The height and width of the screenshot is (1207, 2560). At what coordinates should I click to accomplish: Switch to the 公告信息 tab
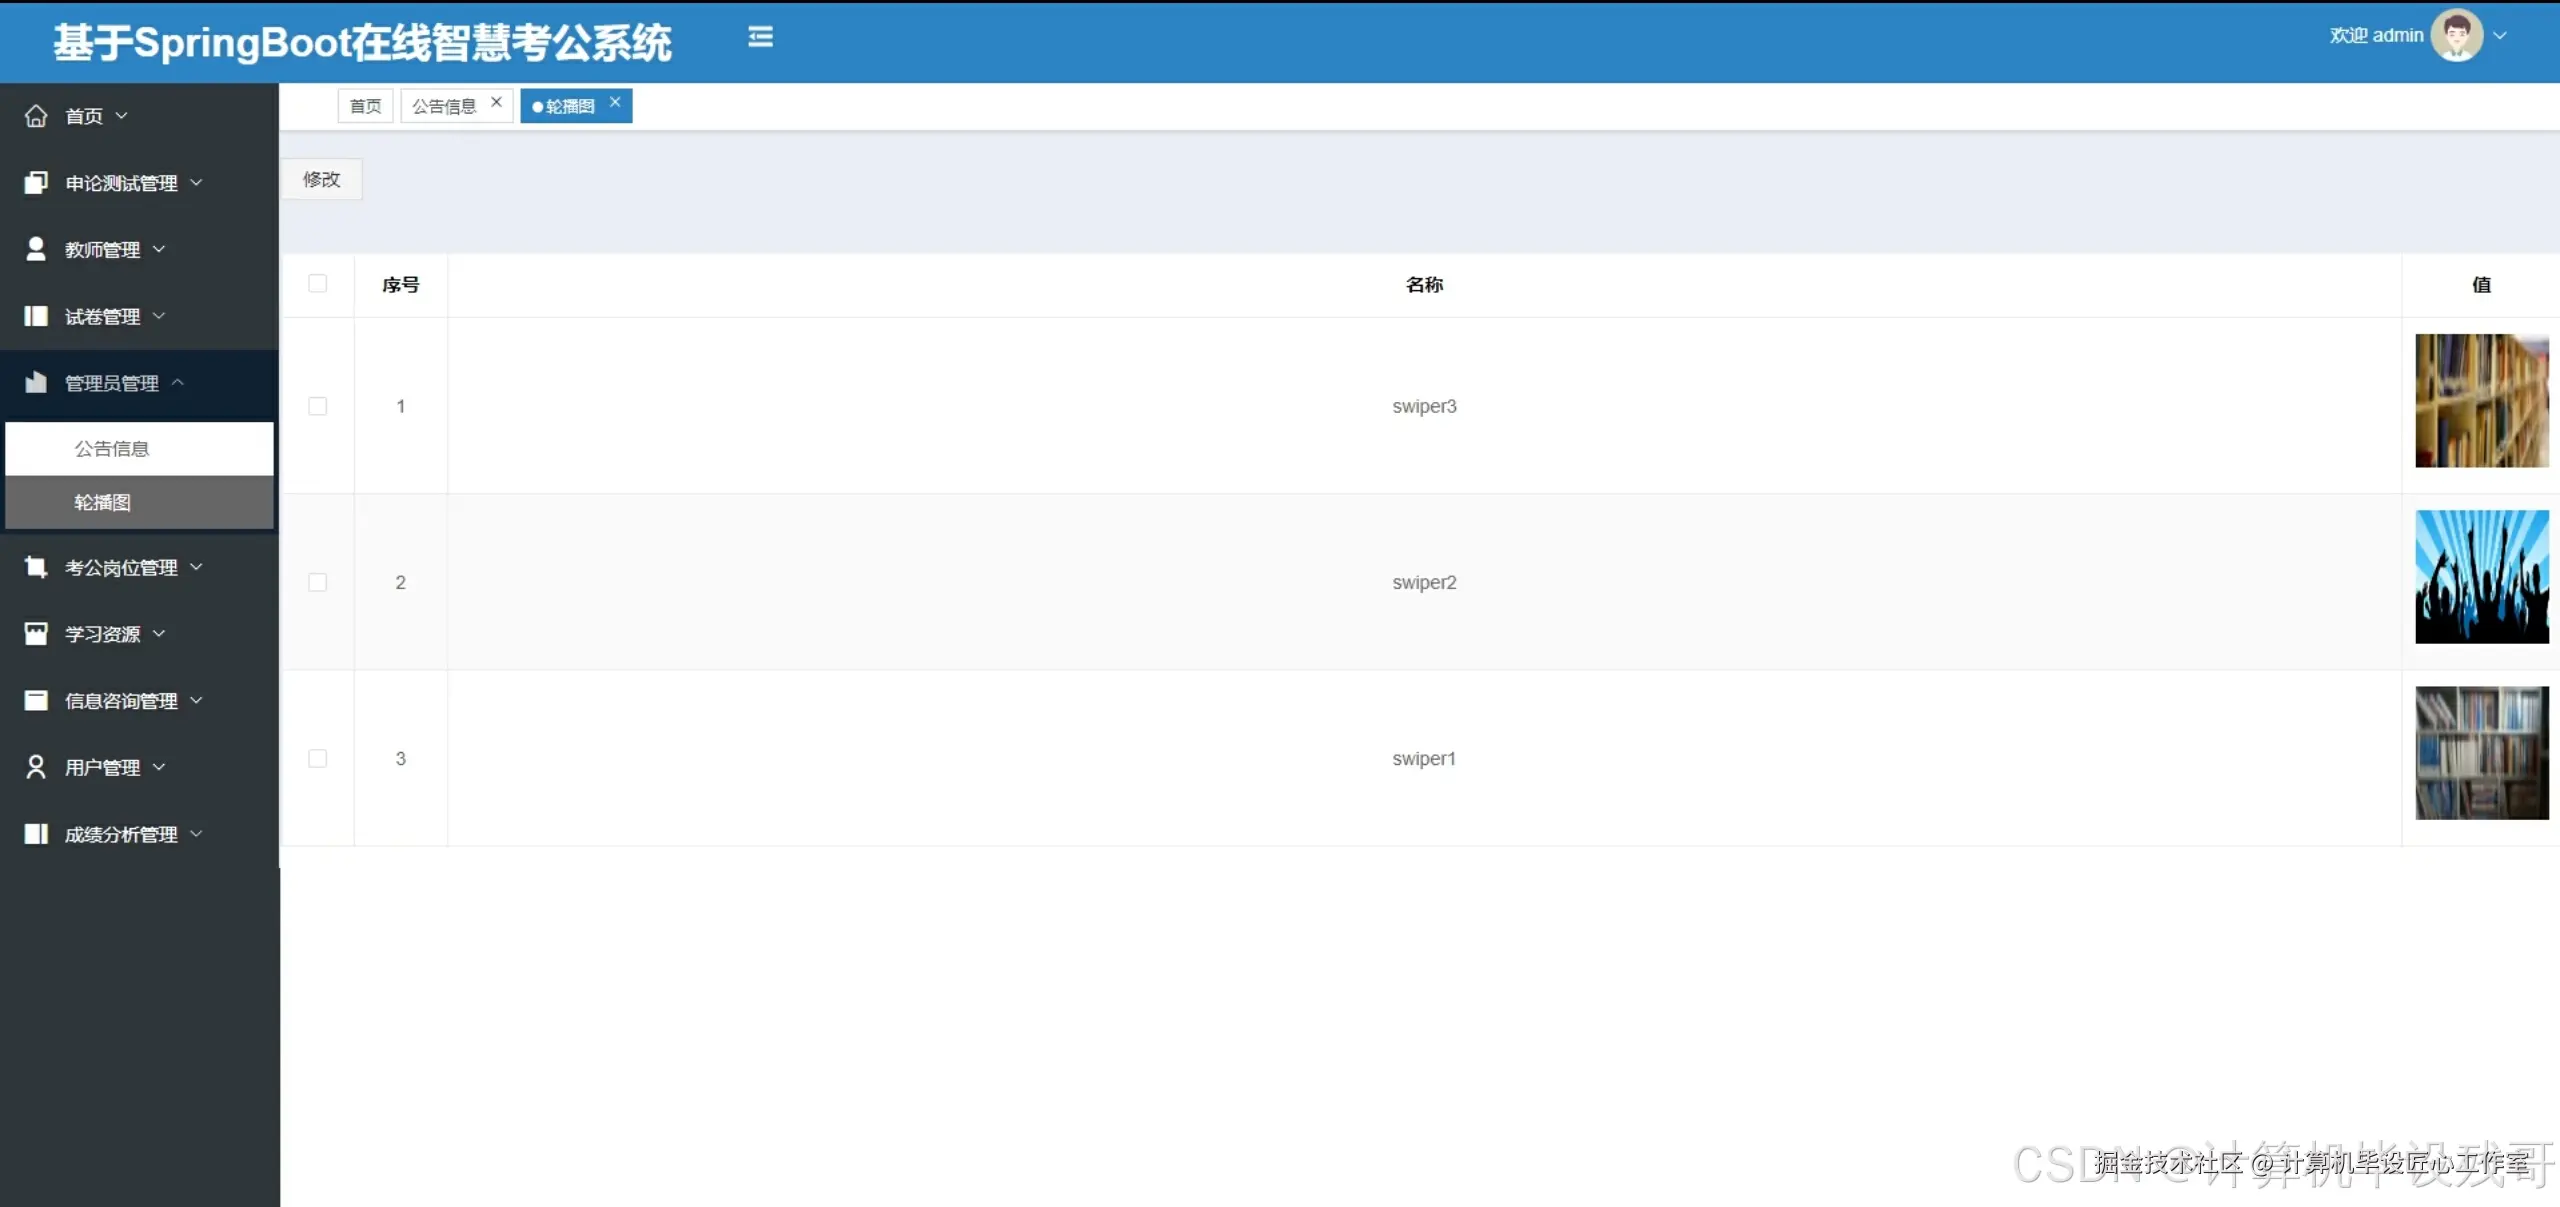point(444,106)
